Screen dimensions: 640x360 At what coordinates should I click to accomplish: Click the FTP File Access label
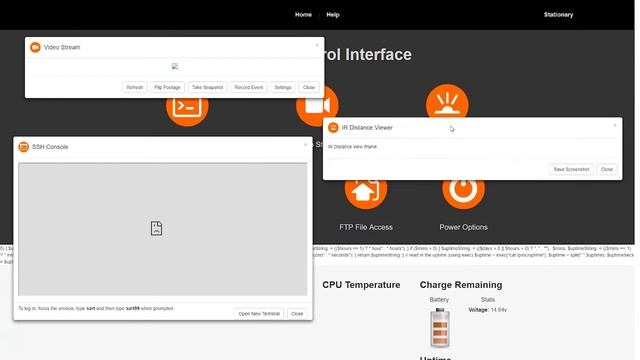366,227
